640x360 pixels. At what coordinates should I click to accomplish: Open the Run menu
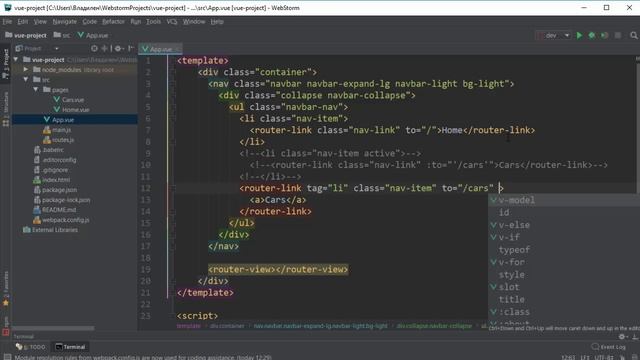click(136, 22)
